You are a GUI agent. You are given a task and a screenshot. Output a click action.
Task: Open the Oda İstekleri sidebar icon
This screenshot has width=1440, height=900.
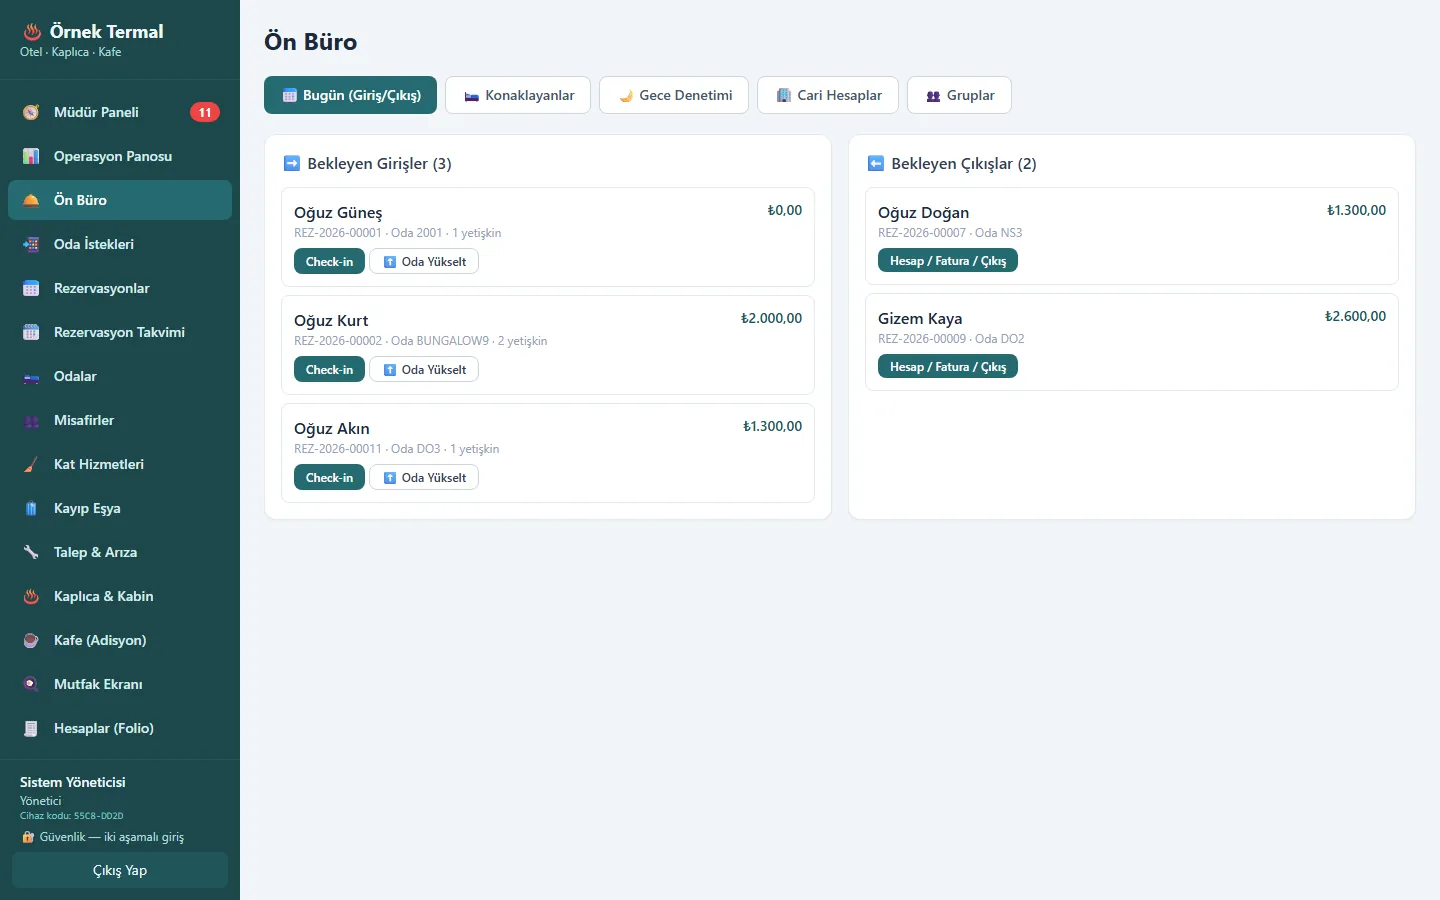31,244
